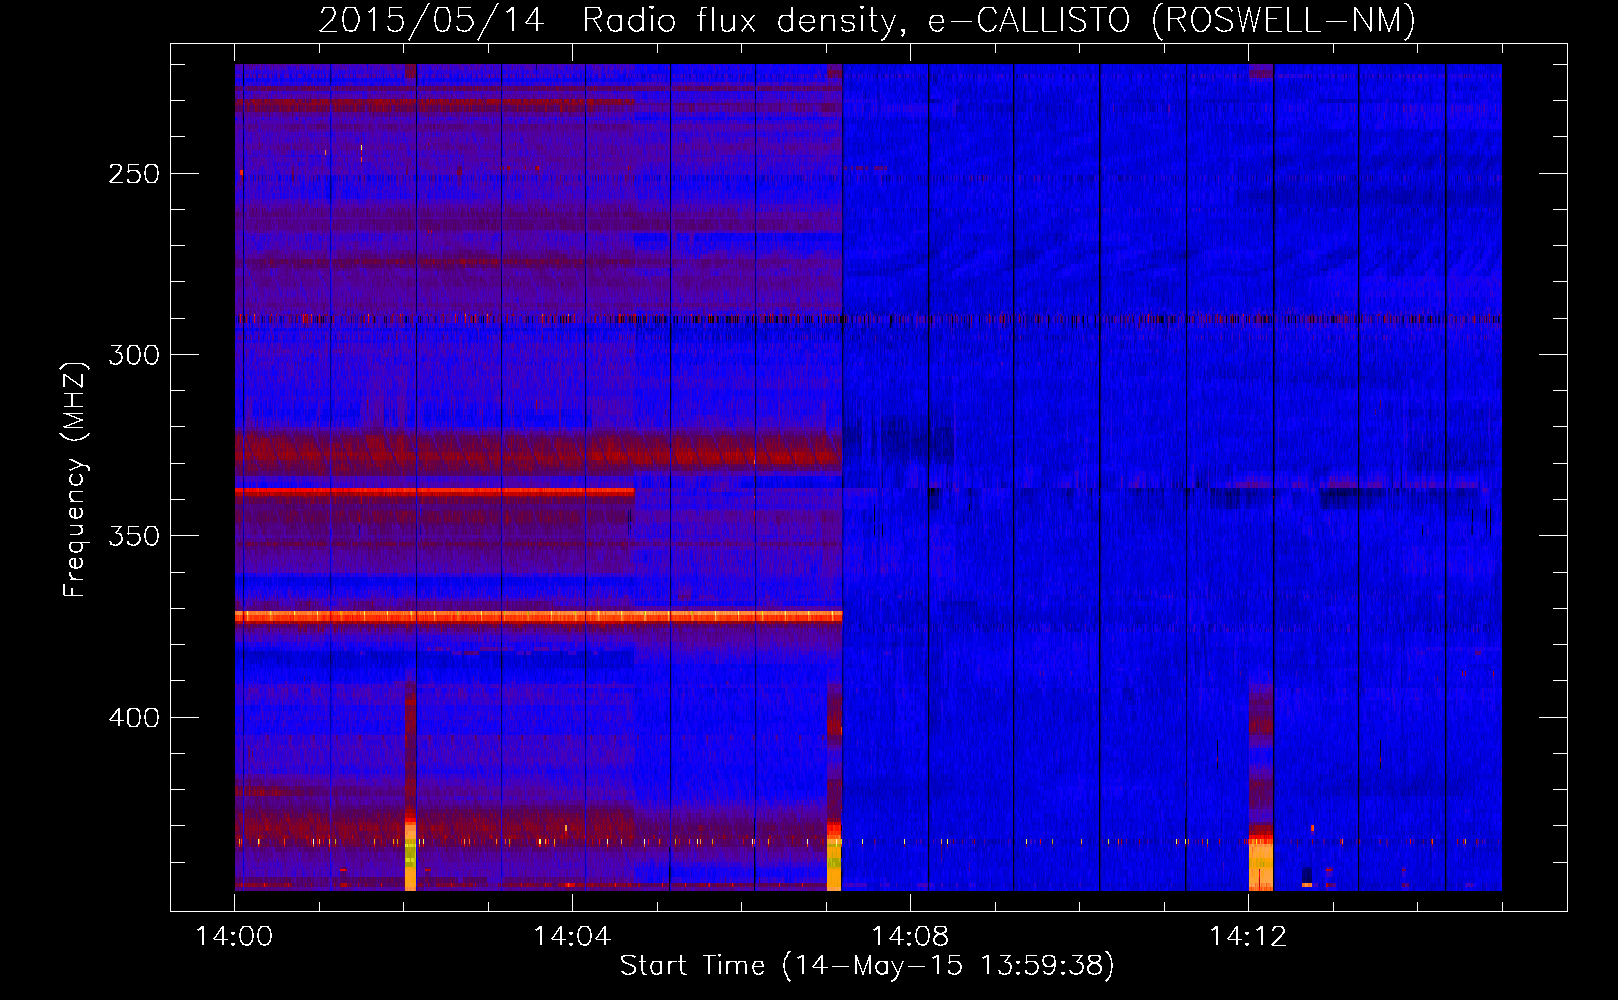Click the "Frequency (MHZ)" axis label

point(75,479)
